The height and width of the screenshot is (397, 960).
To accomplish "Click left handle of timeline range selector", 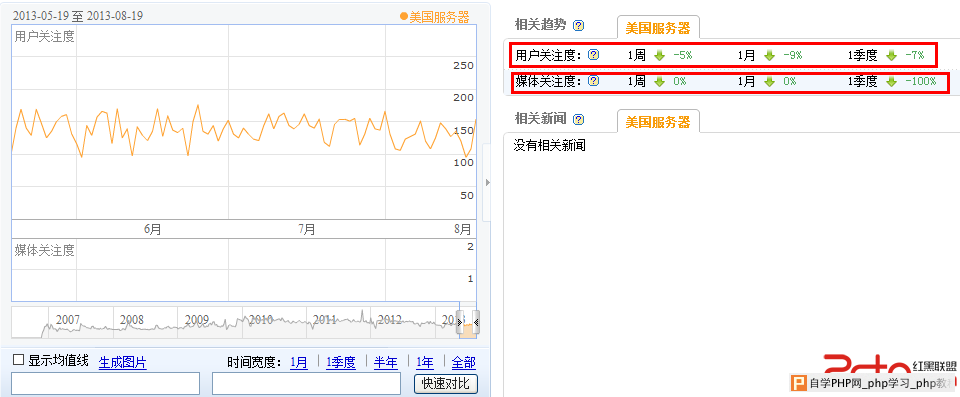I will click(460, 322).
